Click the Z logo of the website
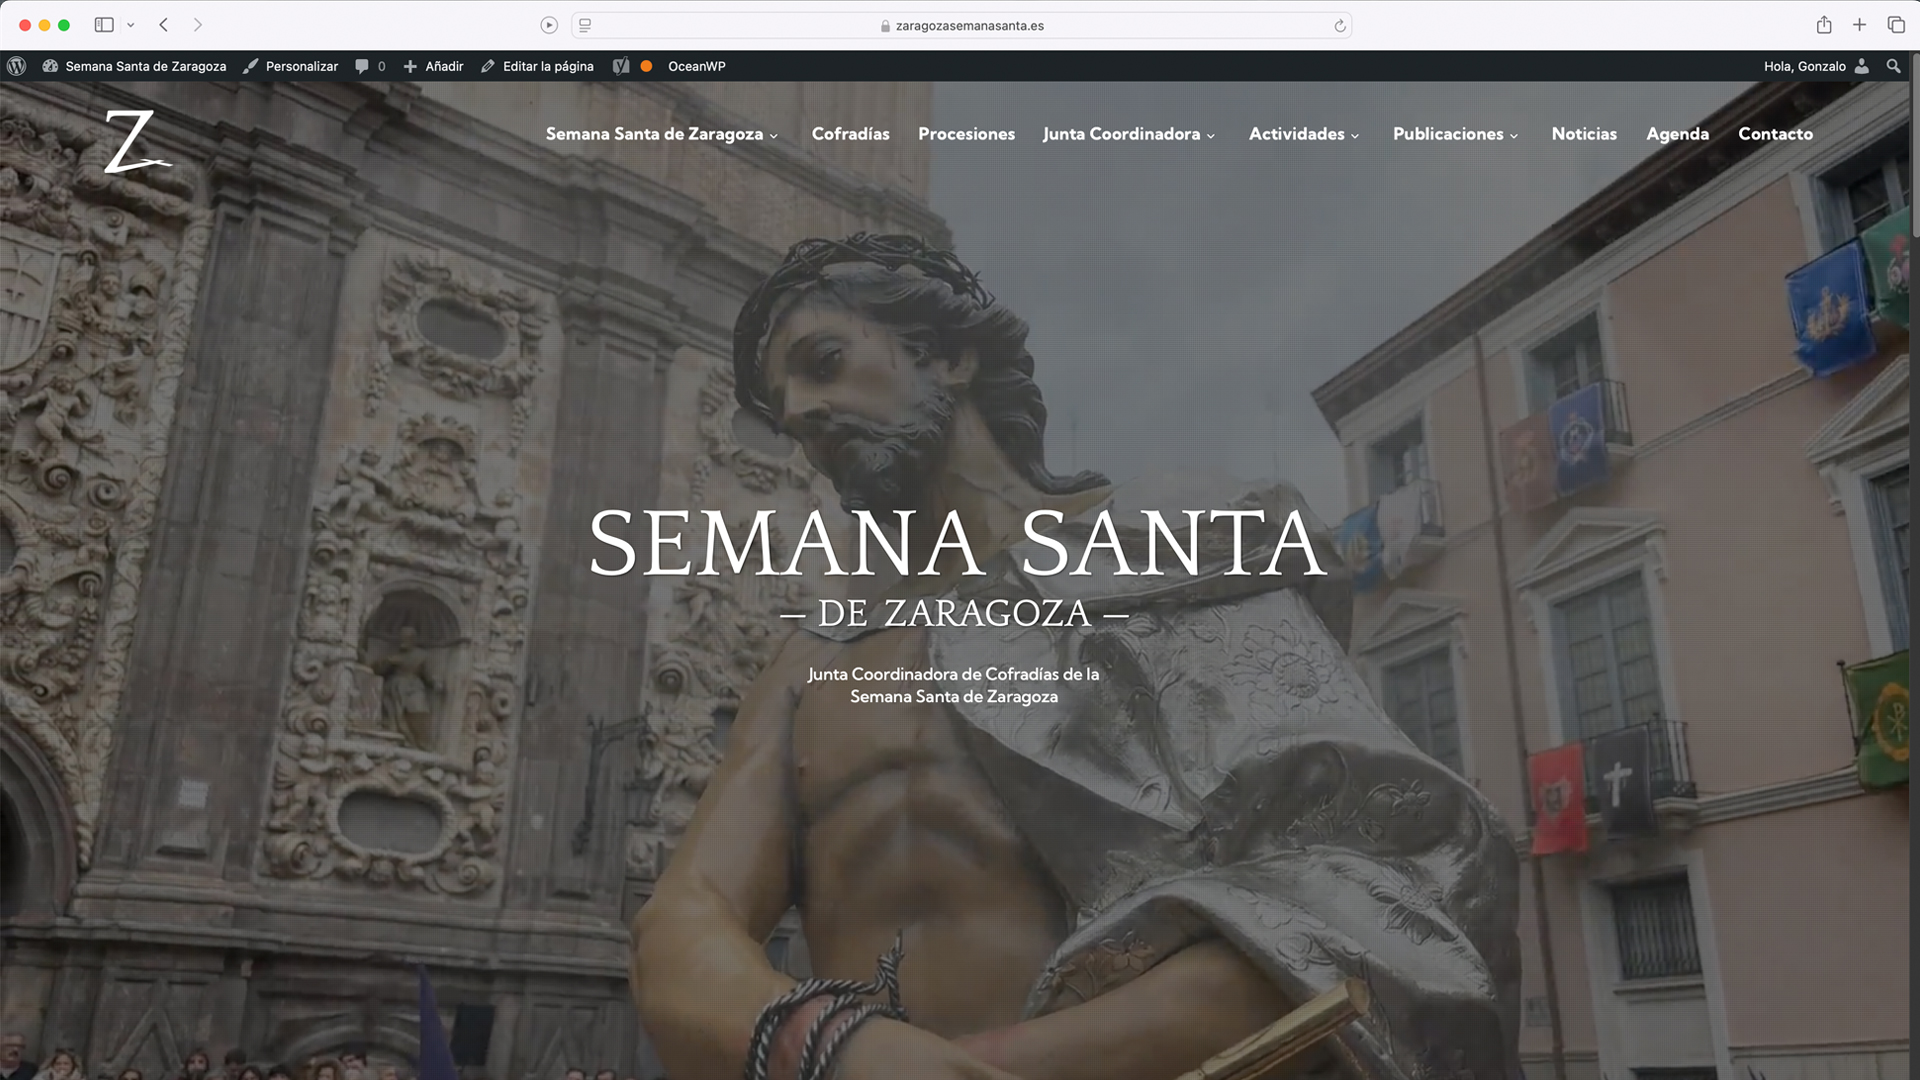This screenshot has width=1920, height=1080. pyautogui.click(x=138, y=141)
